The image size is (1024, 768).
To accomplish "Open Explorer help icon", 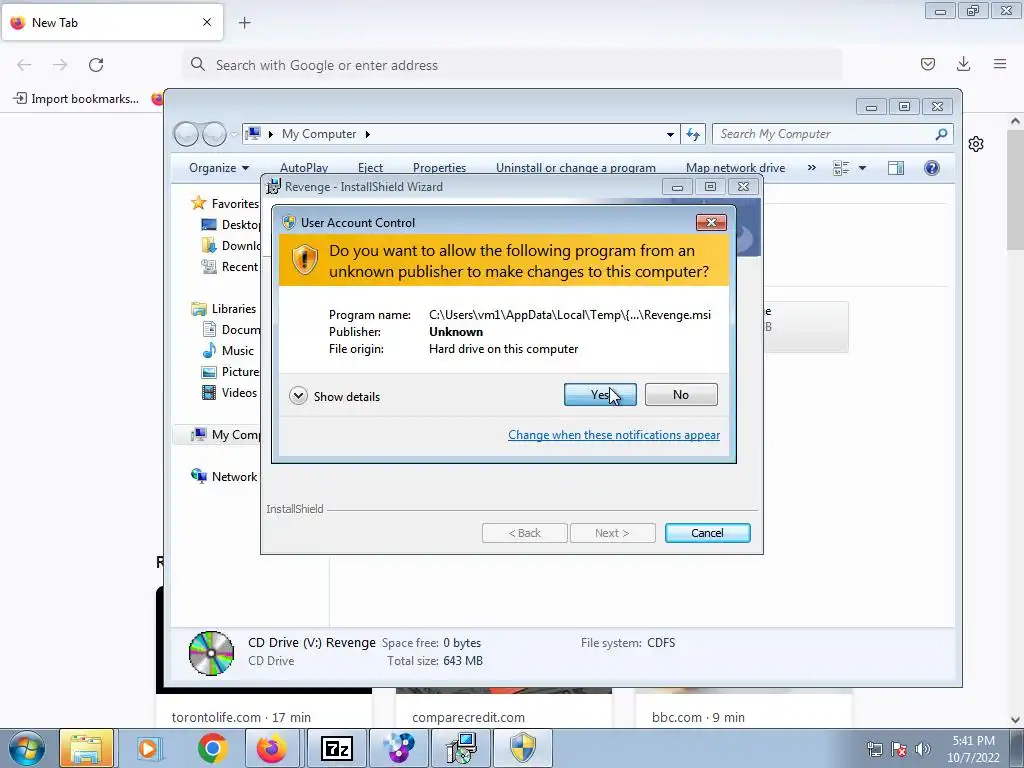I will pos(932,168).
